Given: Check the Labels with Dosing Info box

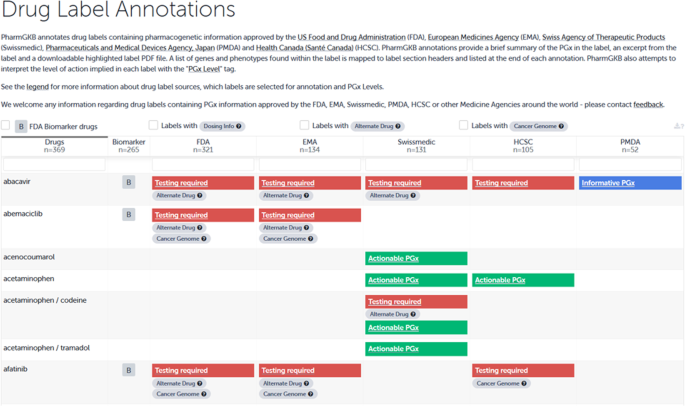Looking at the screenshot, I should pyautogui.click(x=153, y=125).
